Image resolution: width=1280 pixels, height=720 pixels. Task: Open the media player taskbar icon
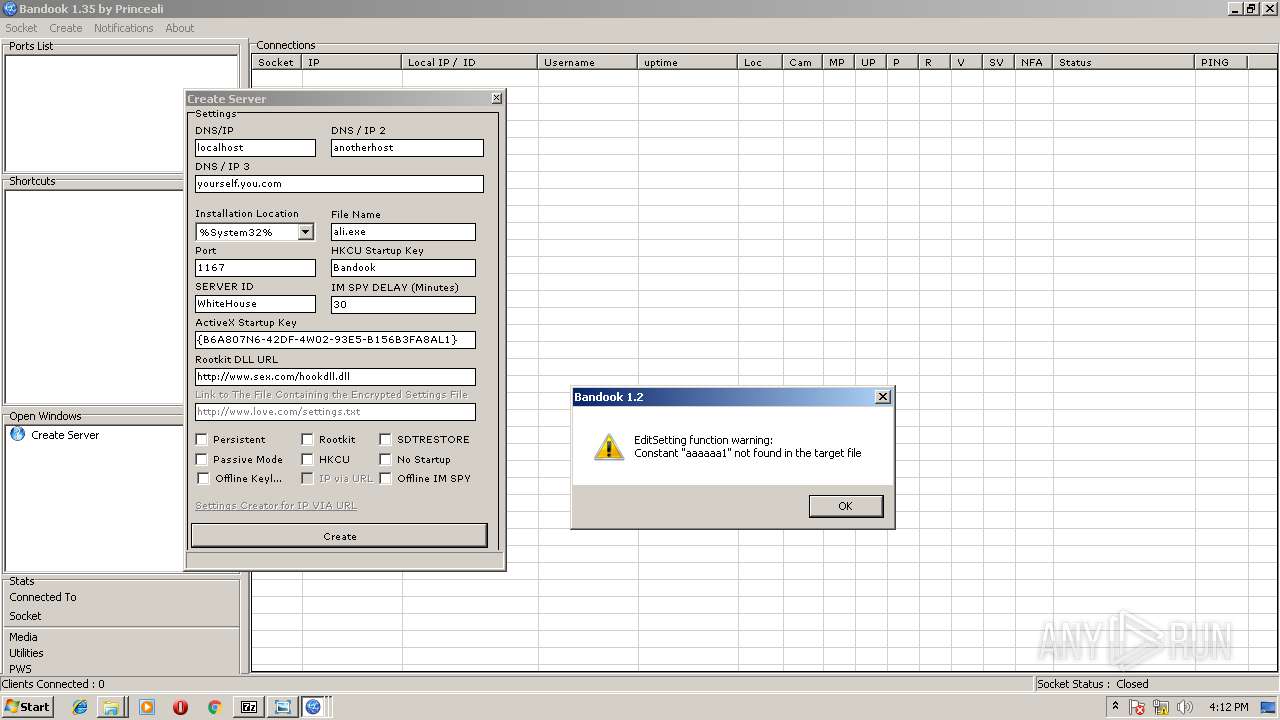[147, 707]
